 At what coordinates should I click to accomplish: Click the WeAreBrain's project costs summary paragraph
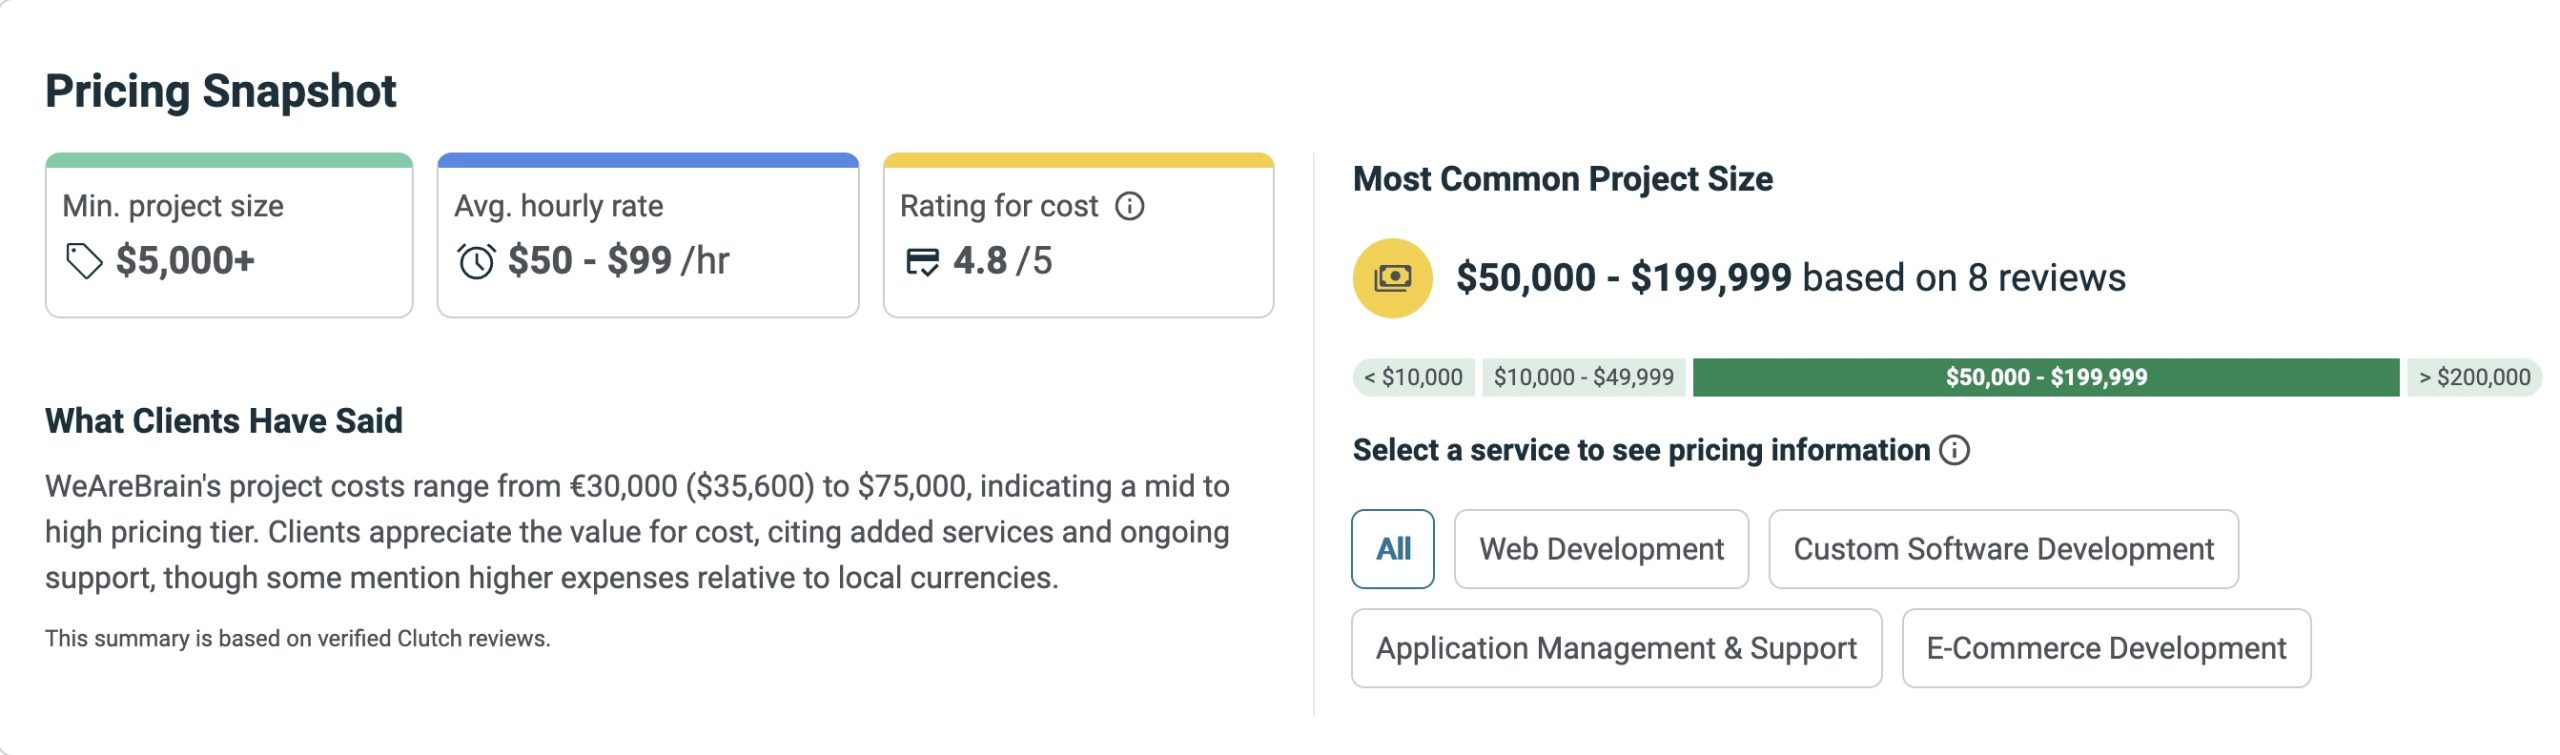(x=637, y=532)
